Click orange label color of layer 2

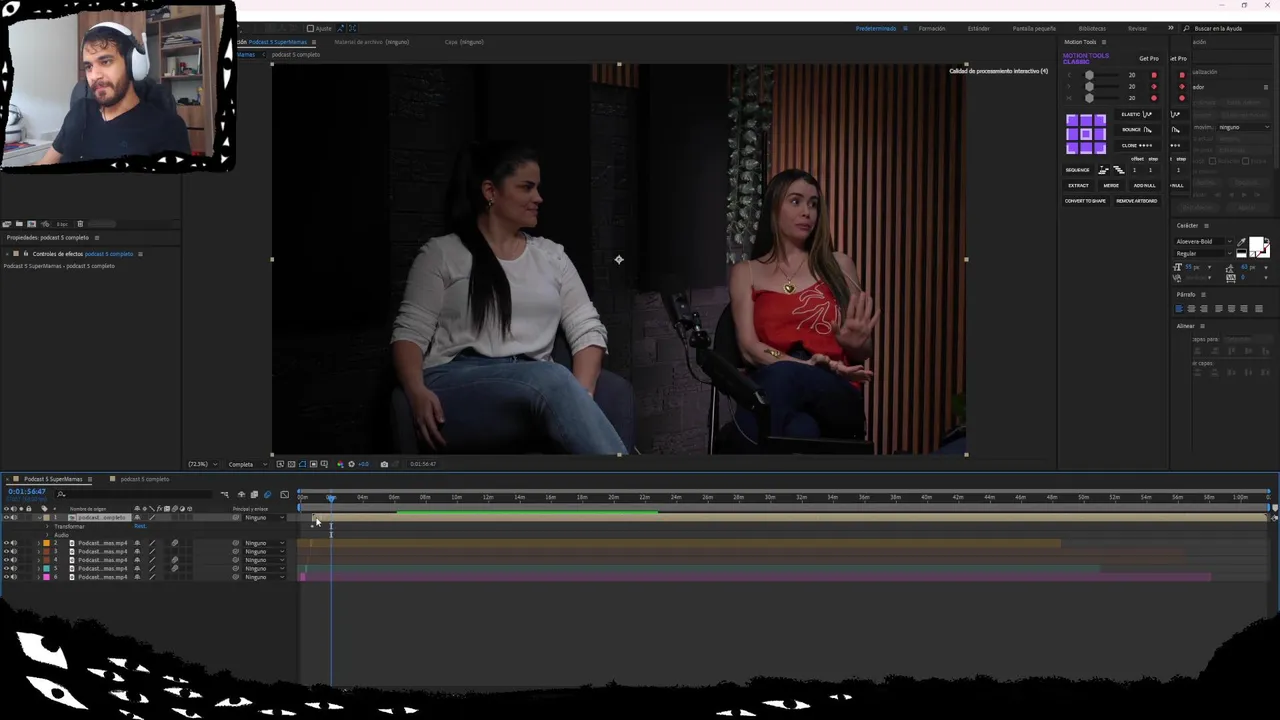46,543
